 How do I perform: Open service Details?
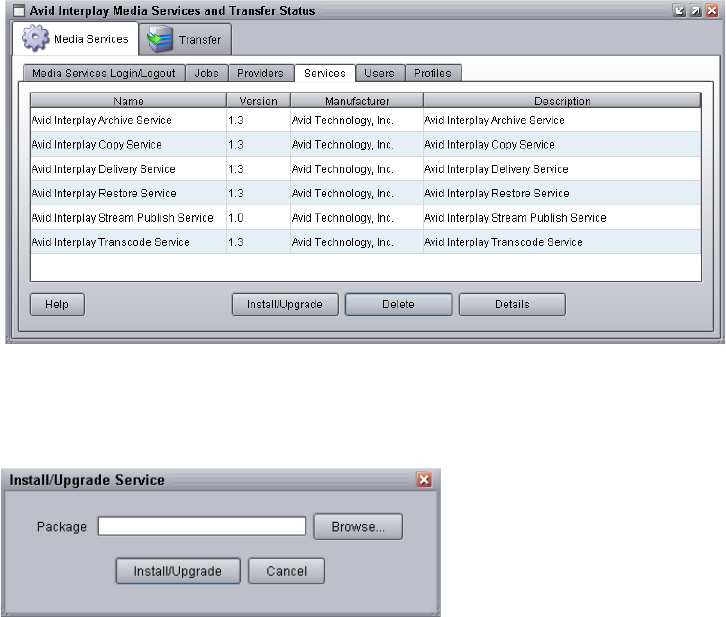(x=512, y=304)
